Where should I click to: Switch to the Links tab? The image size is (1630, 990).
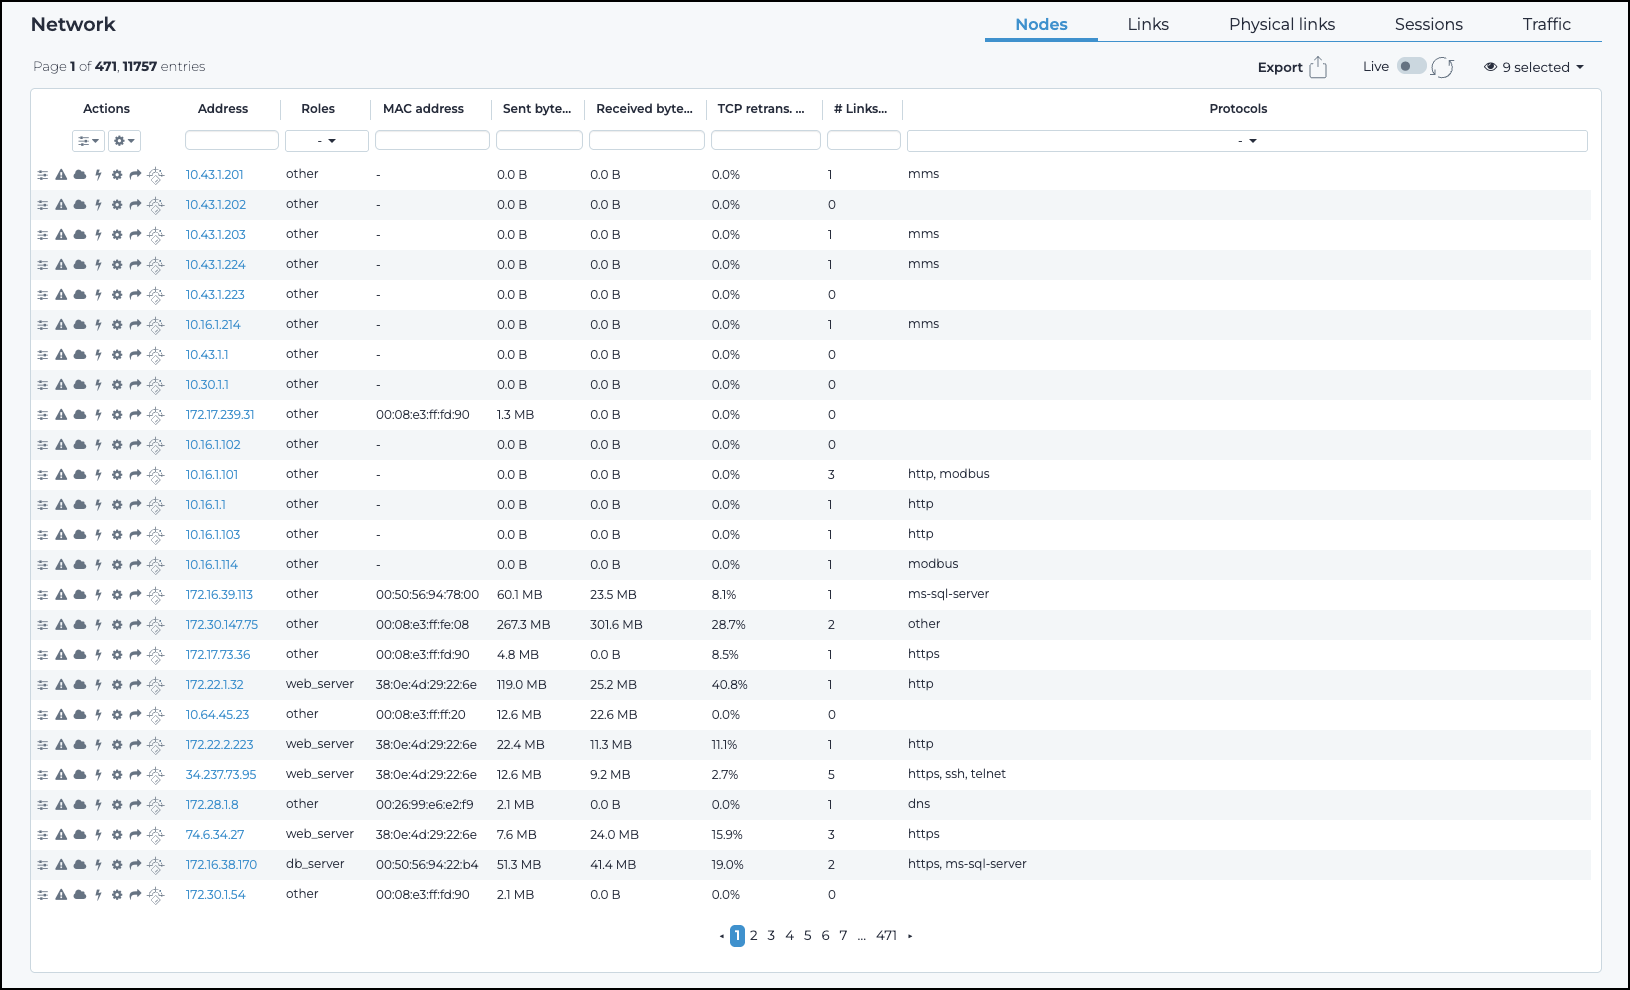(x=1148, y=24)
